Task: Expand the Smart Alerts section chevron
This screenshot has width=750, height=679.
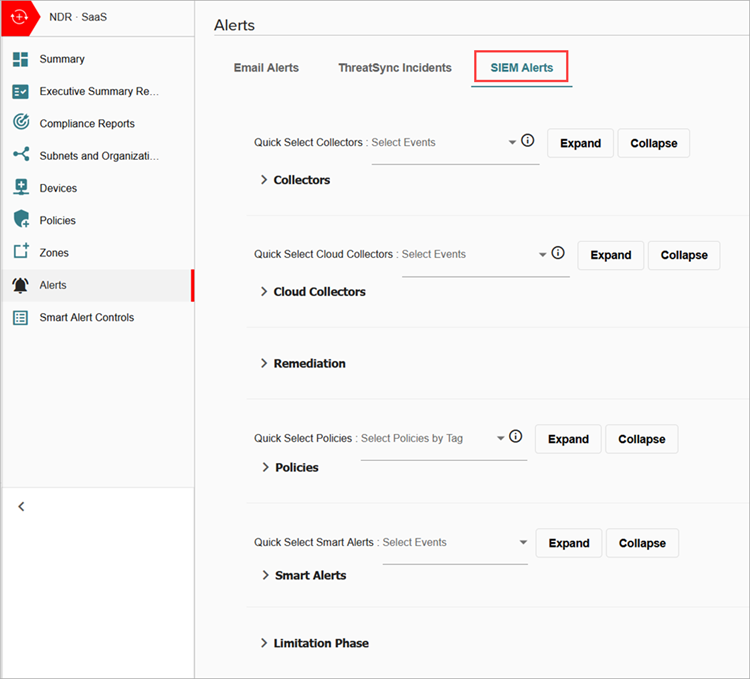Action: click(265, 575)
